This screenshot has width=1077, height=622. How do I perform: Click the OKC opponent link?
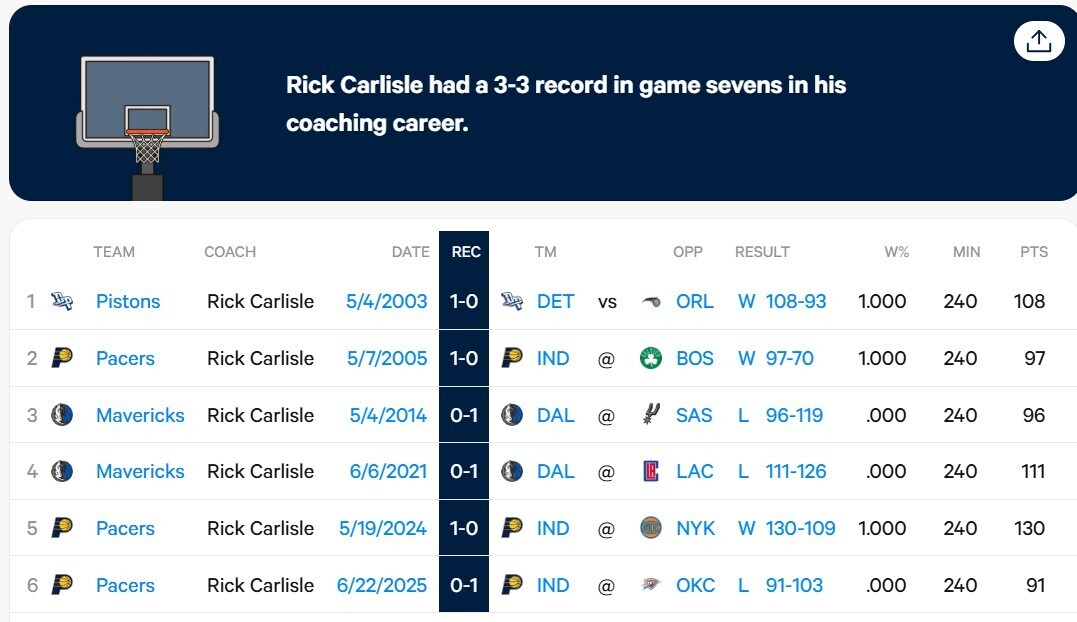tap(695, 585)
